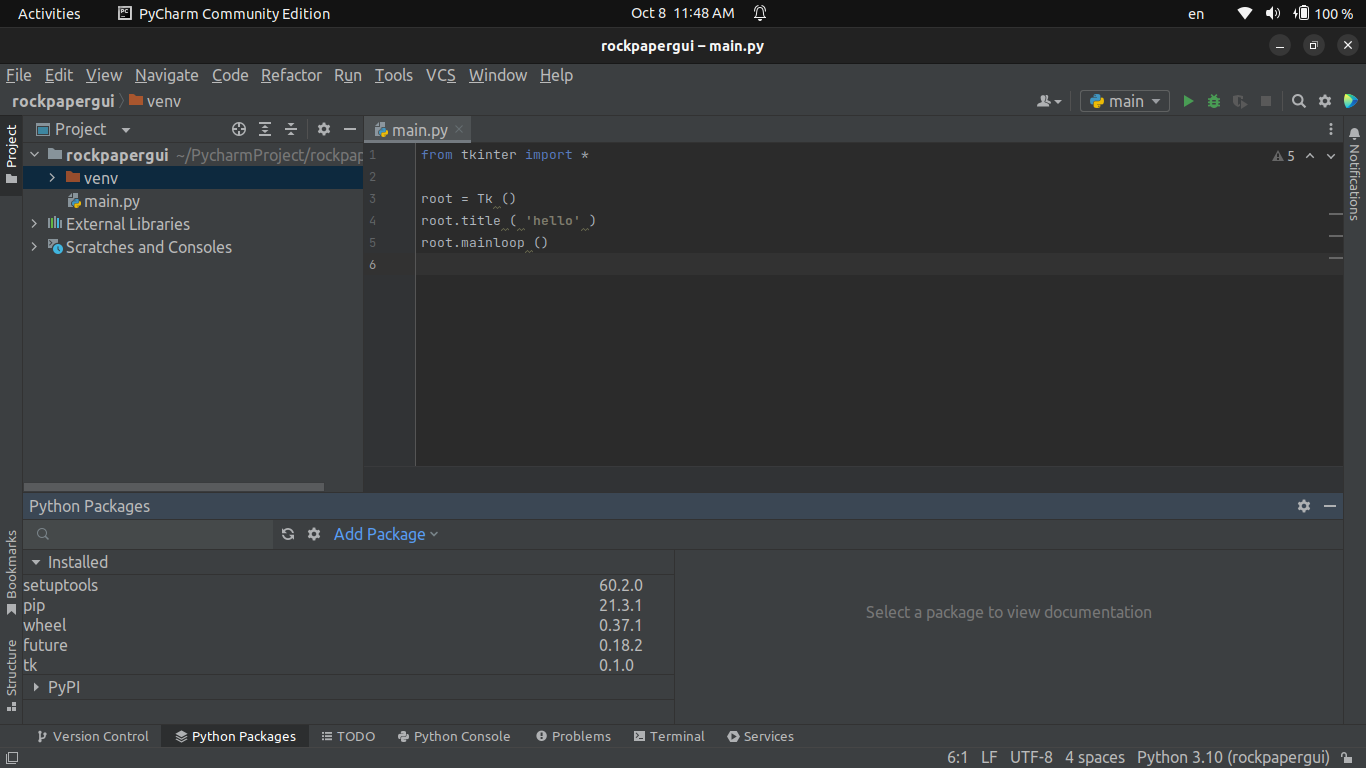Click the Code With Me icon

[1049, 101]
